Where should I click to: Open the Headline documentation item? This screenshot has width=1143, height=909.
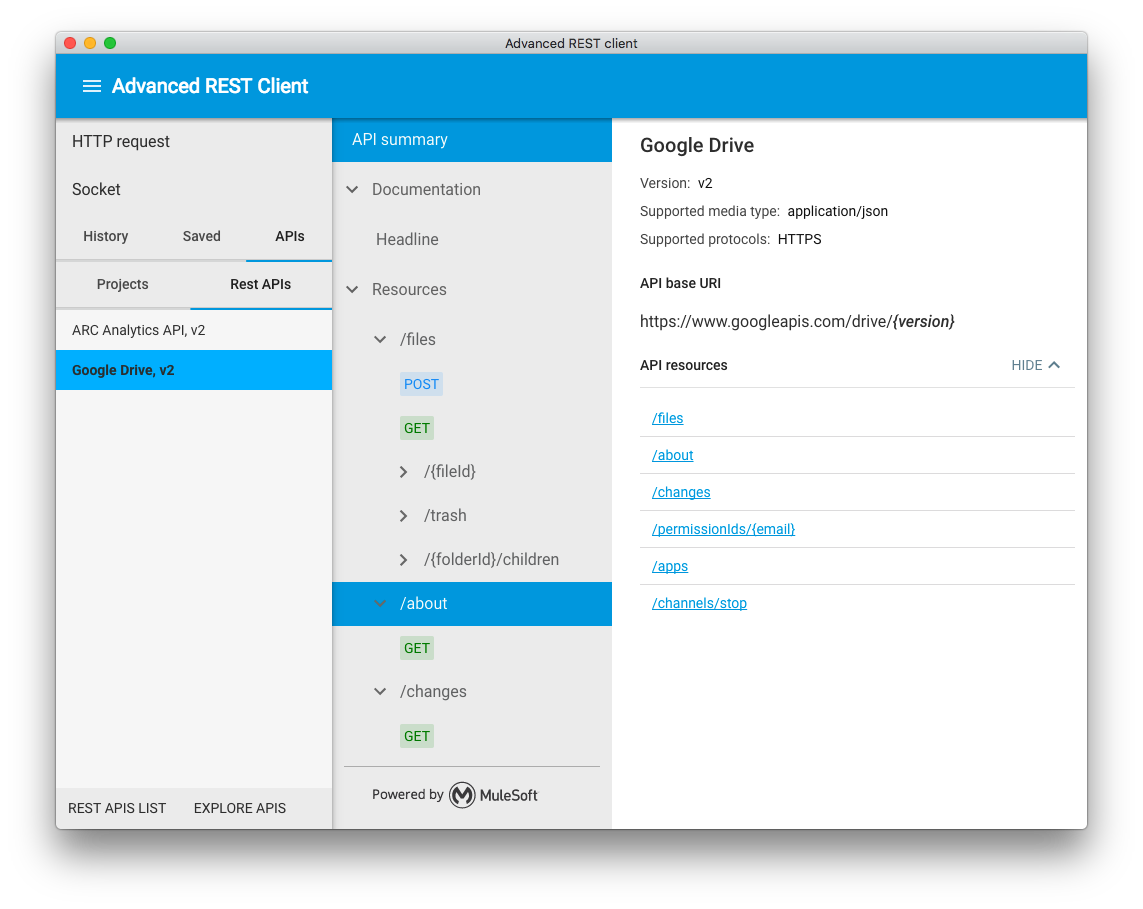coord(407,239)
